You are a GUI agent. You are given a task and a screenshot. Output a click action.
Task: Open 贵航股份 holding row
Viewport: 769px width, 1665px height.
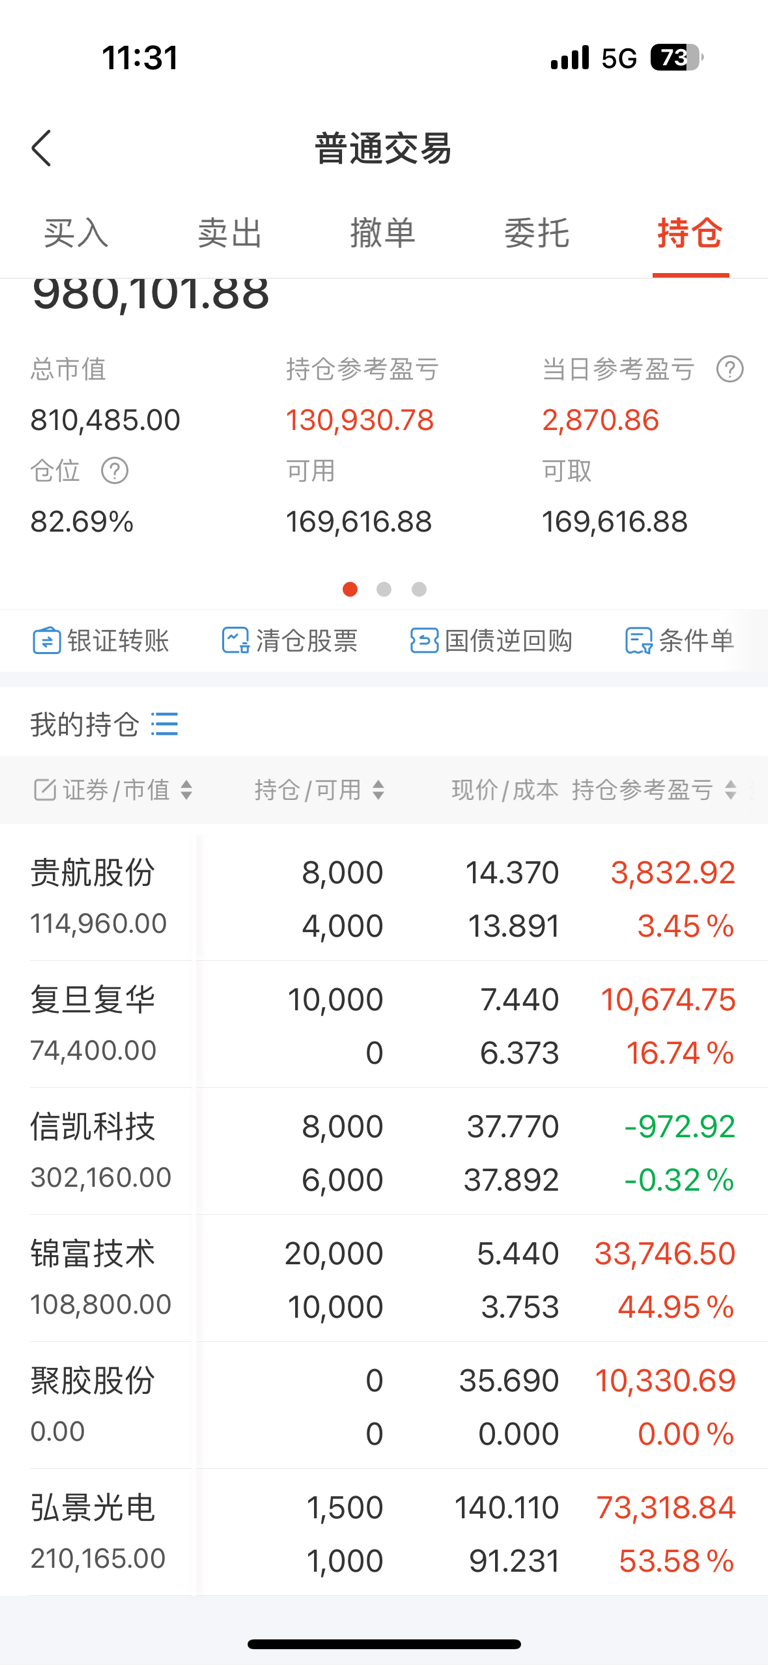click(x=384, y=898)
